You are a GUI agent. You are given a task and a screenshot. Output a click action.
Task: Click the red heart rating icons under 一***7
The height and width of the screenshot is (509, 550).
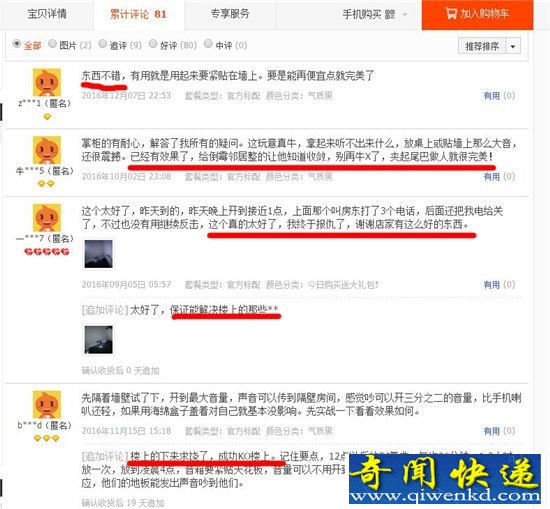[x=47, y=252]
